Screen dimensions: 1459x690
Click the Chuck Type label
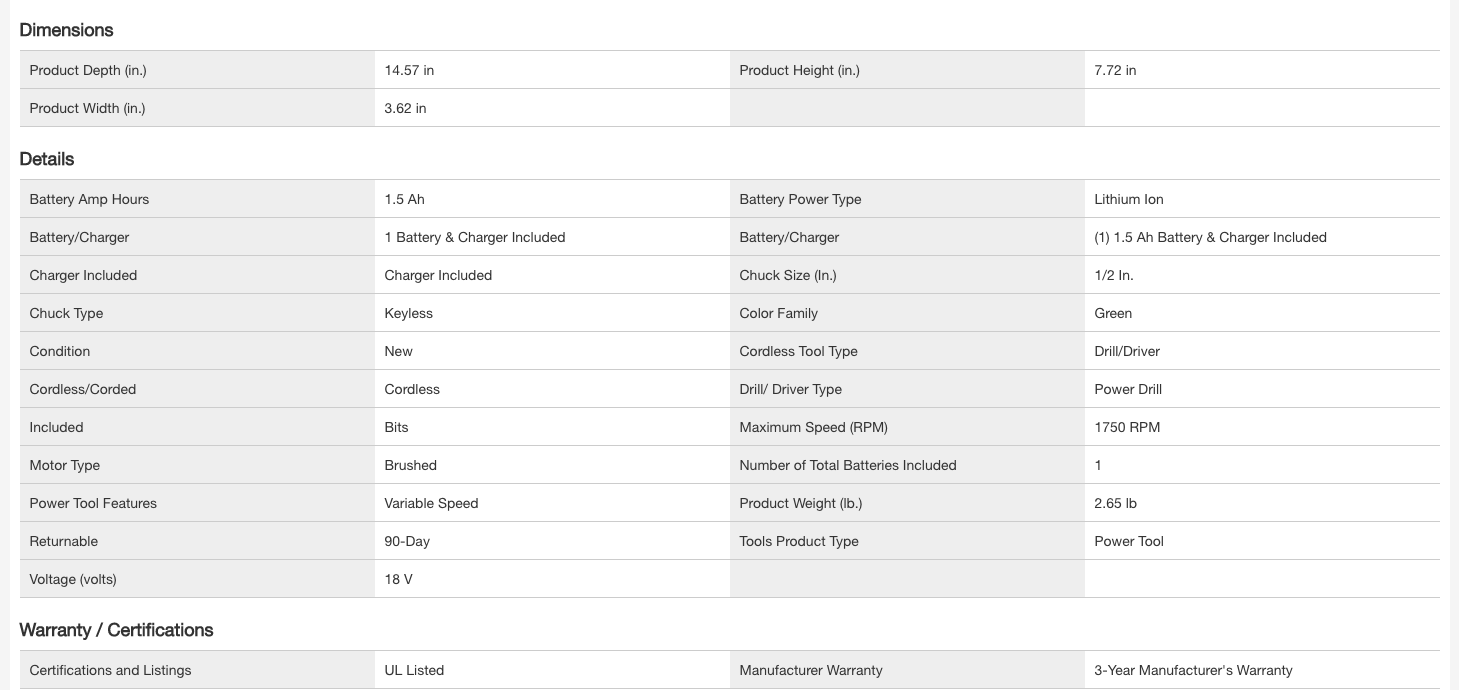click(66, 313)
